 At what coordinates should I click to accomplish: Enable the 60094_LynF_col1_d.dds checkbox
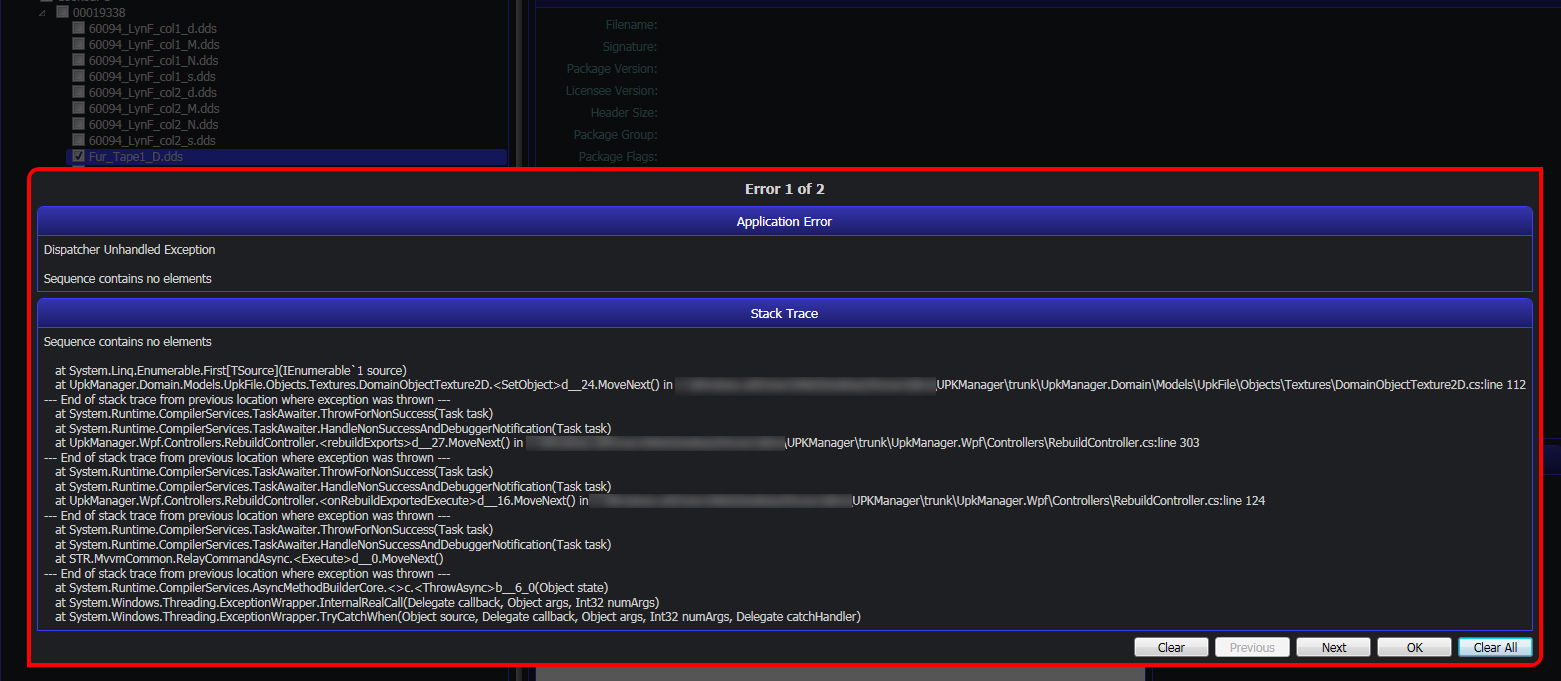[78, 28]
